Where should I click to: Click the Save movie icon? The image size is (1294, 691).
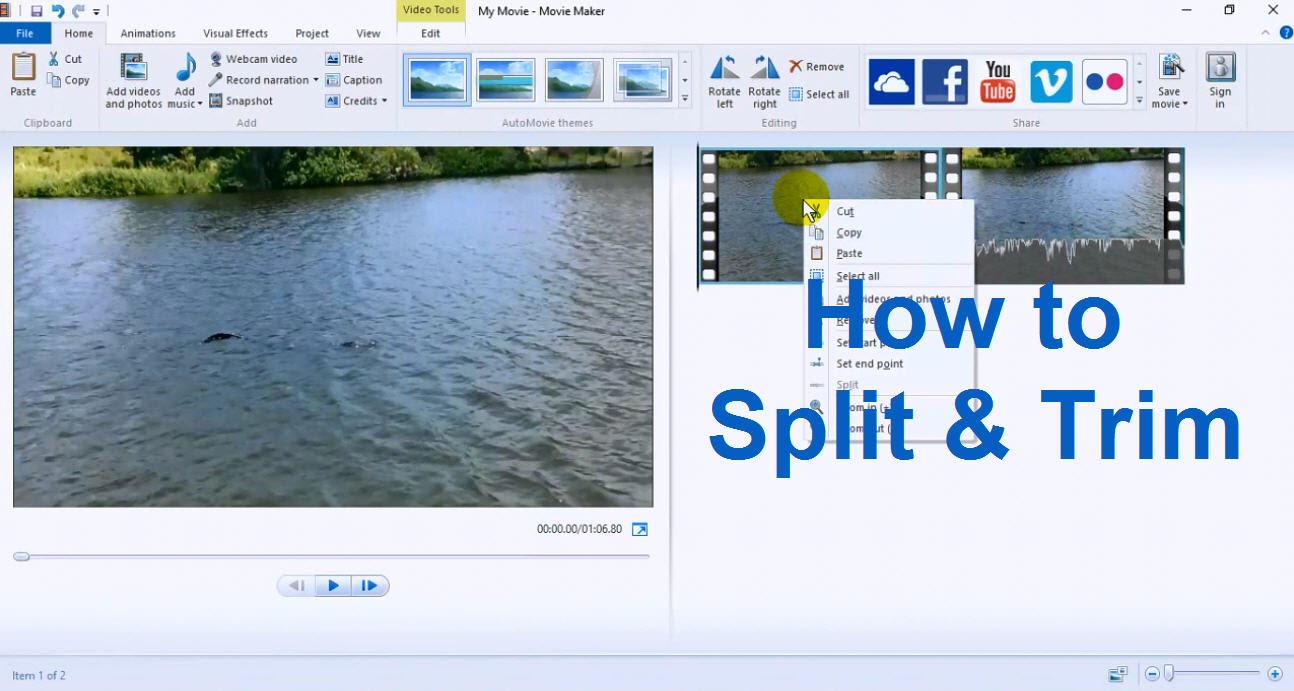tap(1170, 68)
